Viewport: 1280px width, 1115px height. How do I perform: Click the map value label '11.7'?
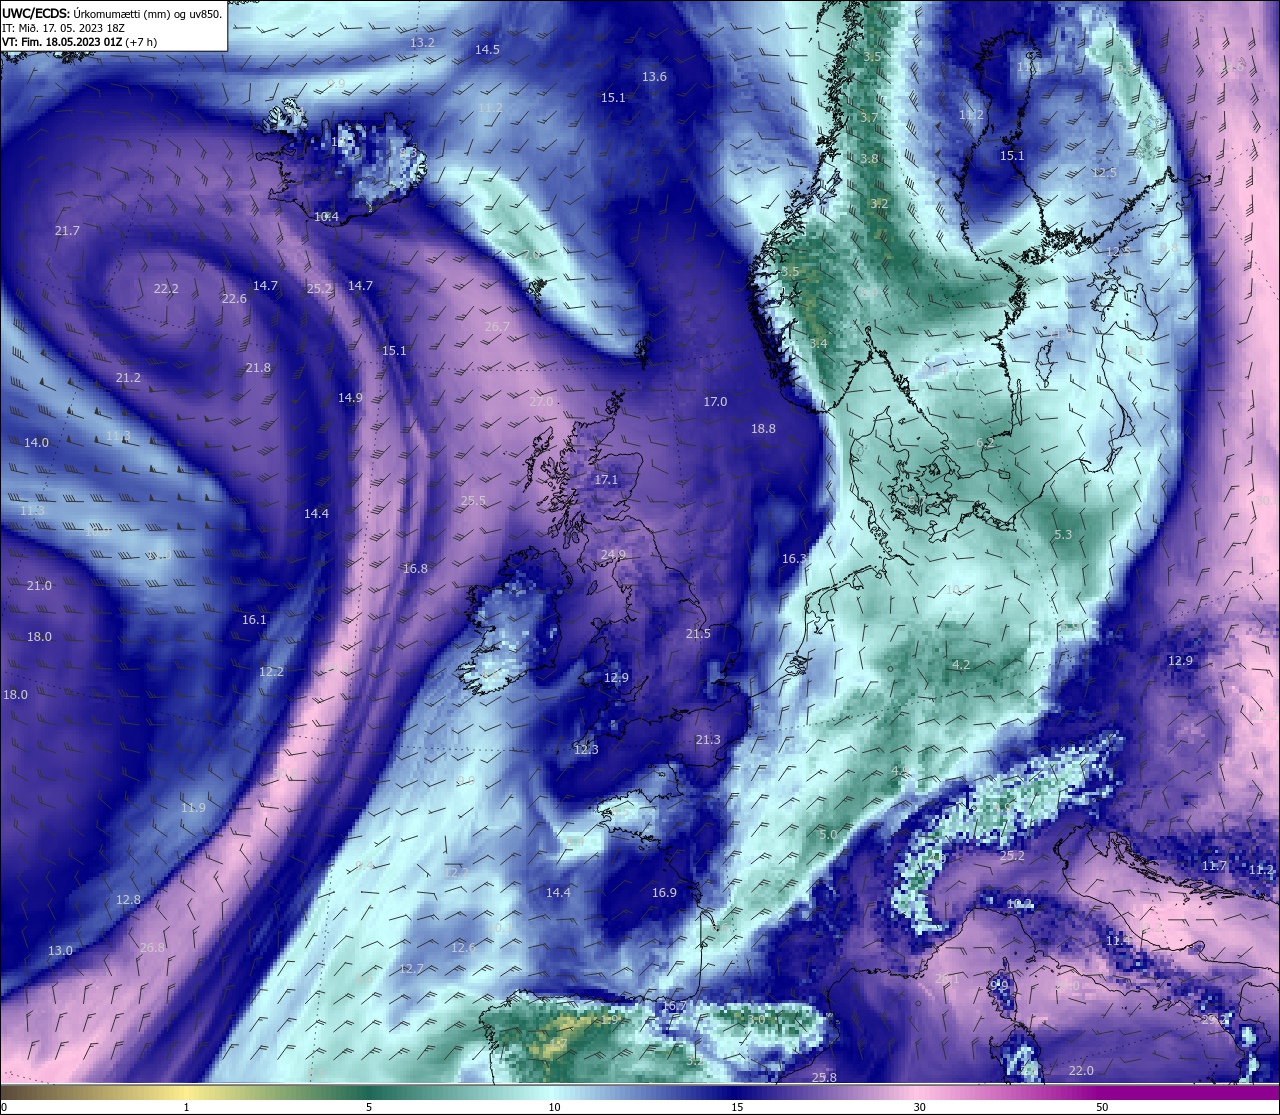coord(1214,866)
